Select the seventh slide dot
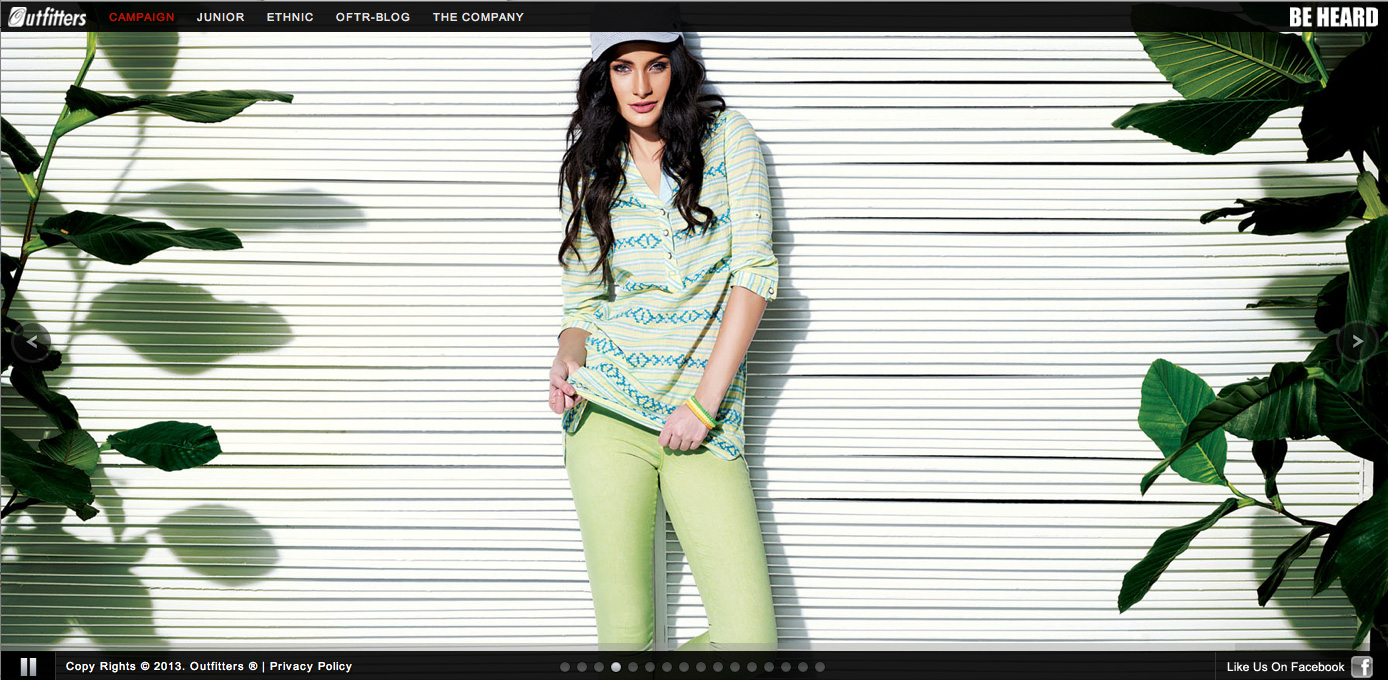Image resolution: width=1388 pixels, height=680 pixels. 667,667
